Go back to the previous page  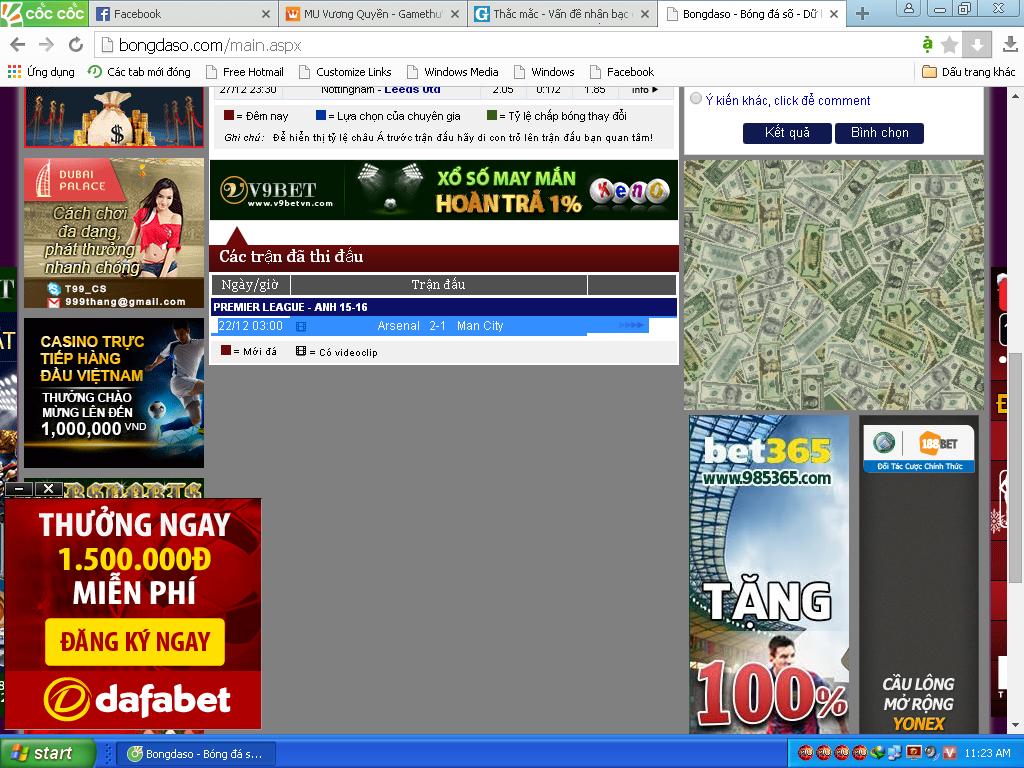tap(18, 44)
